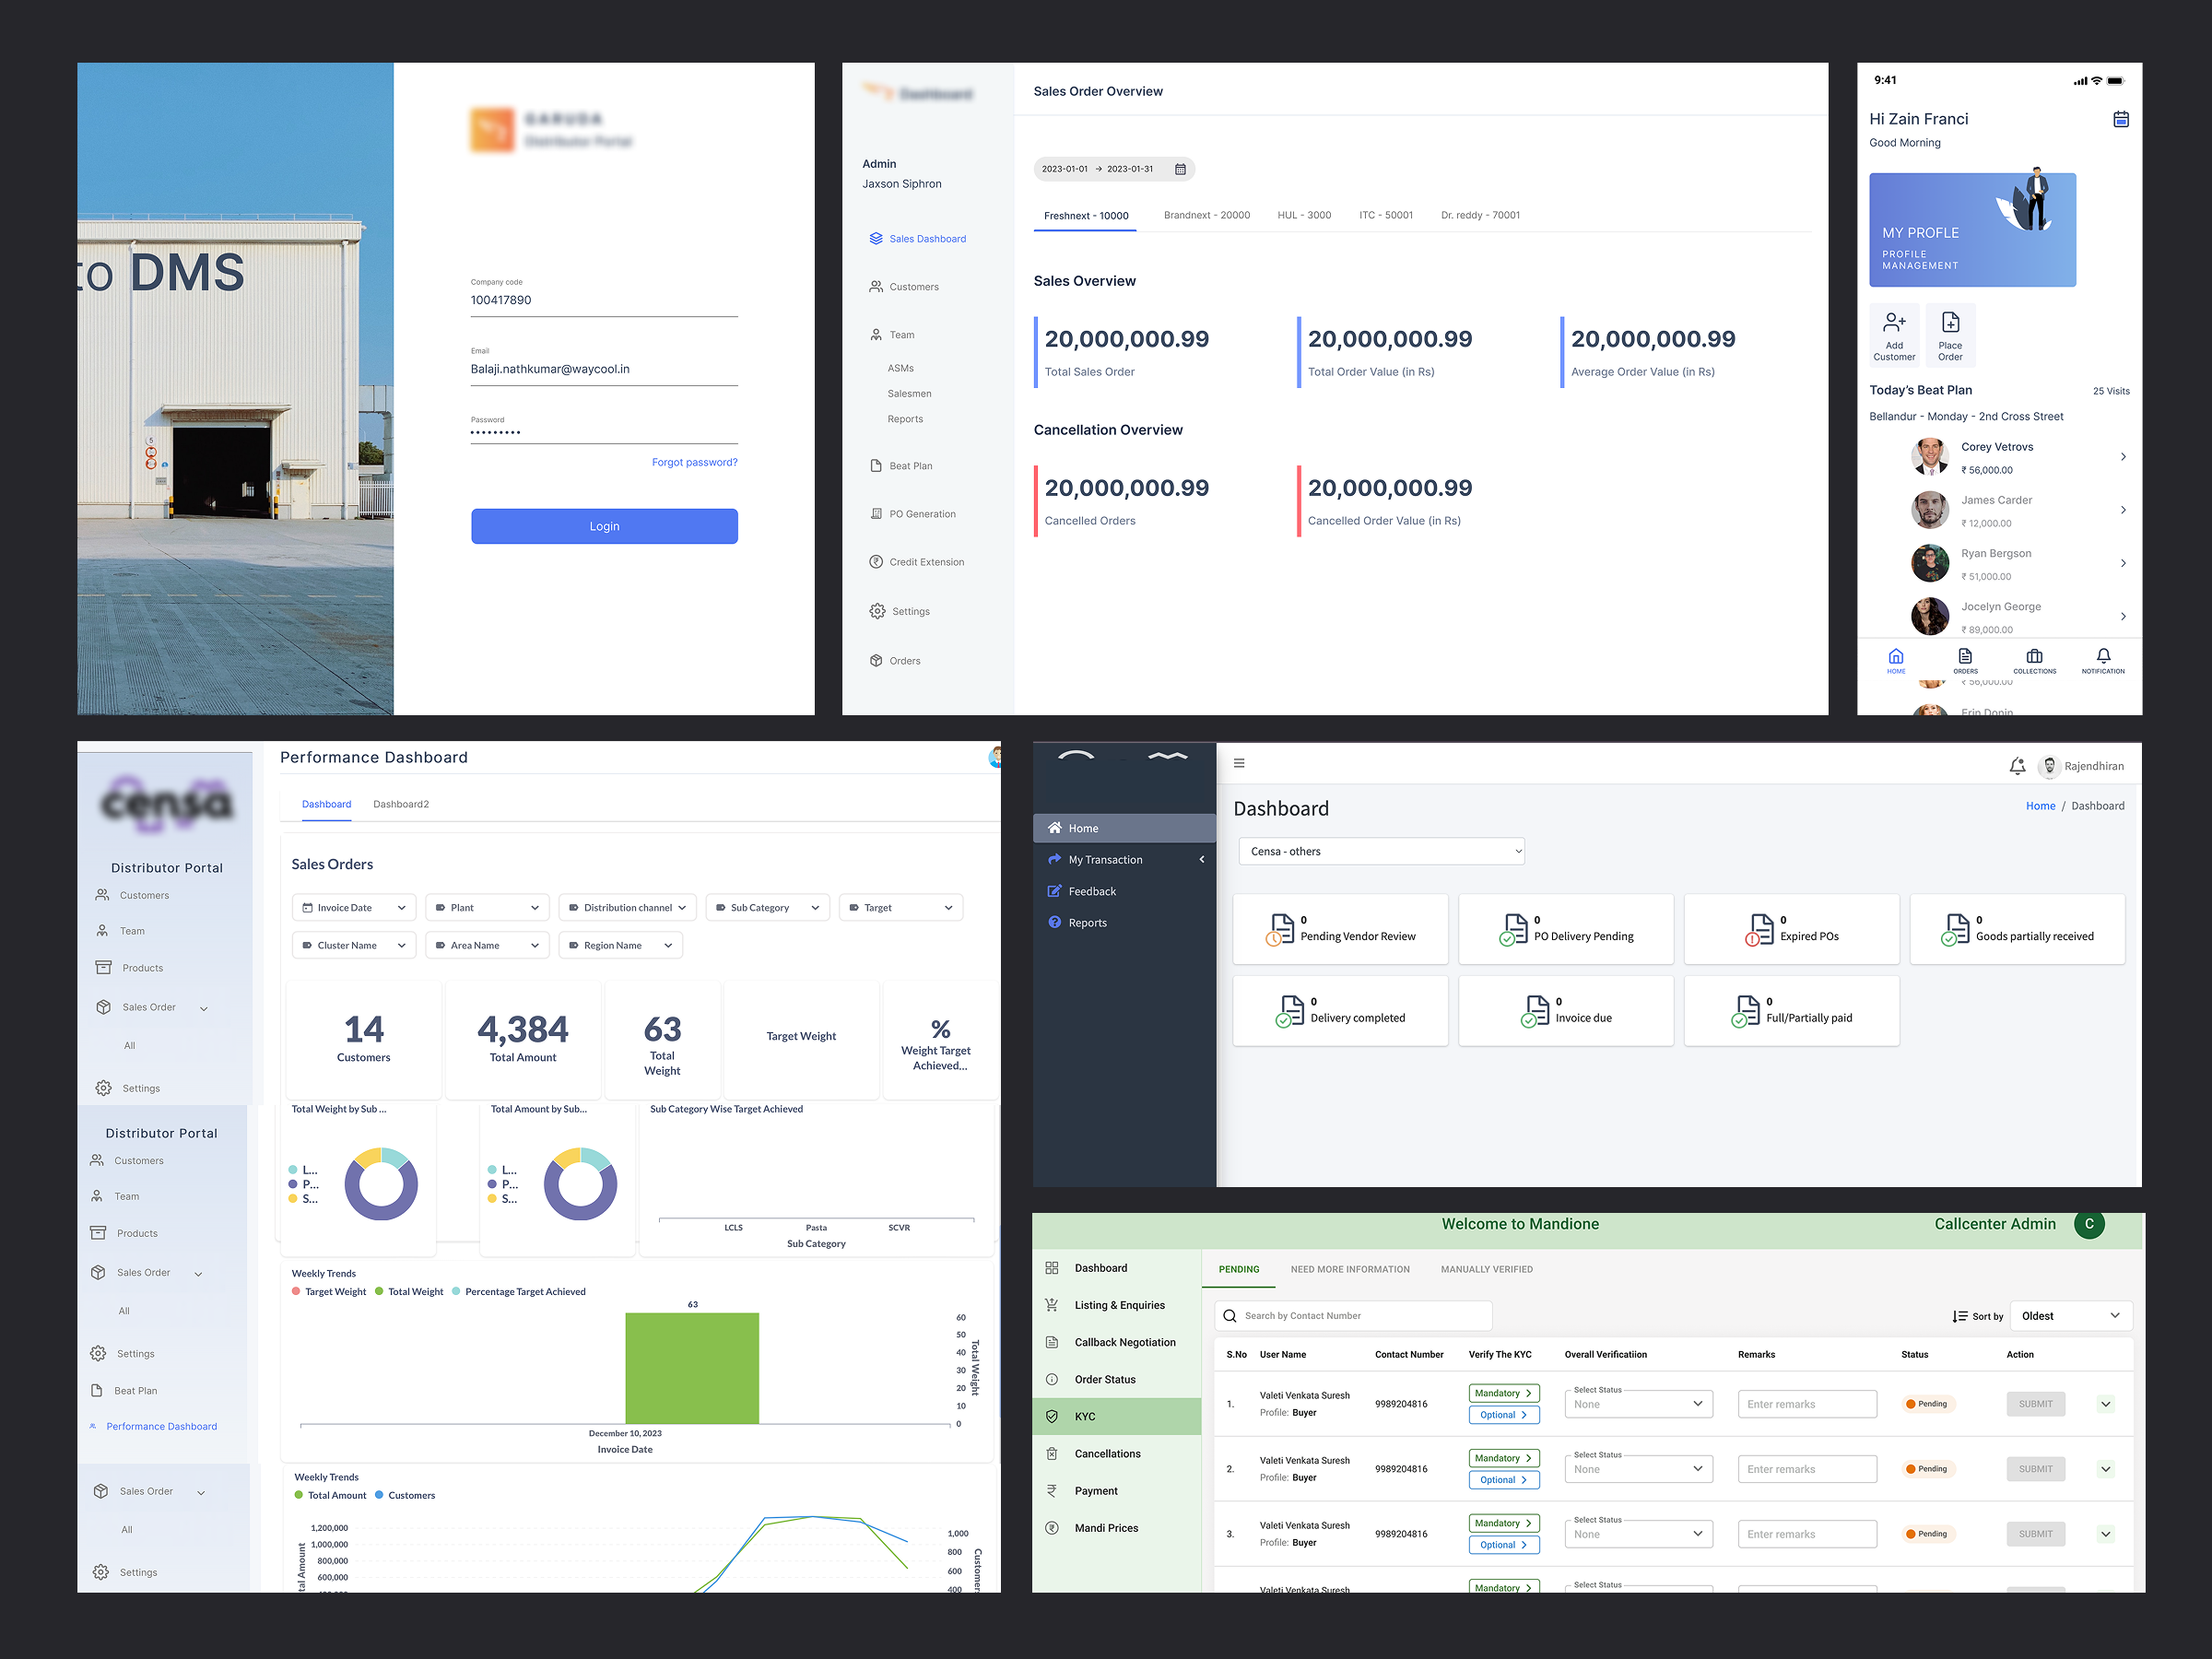Click hamburger menu icon in Dashboard

click(1239, 763)
